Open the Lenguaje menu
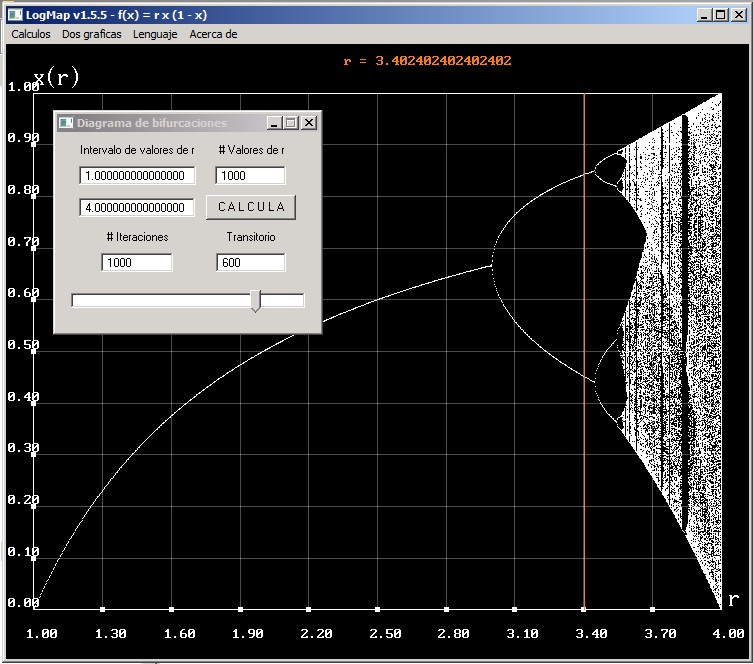This screenshot has height=664, width=753. pos(155,34)
